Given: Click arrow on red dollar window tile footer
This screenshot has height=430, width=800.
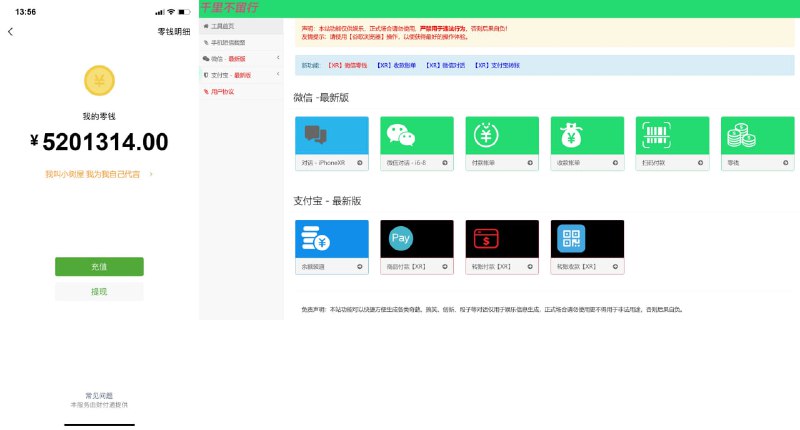Looking at the screenshot, I should click(530, 266).
